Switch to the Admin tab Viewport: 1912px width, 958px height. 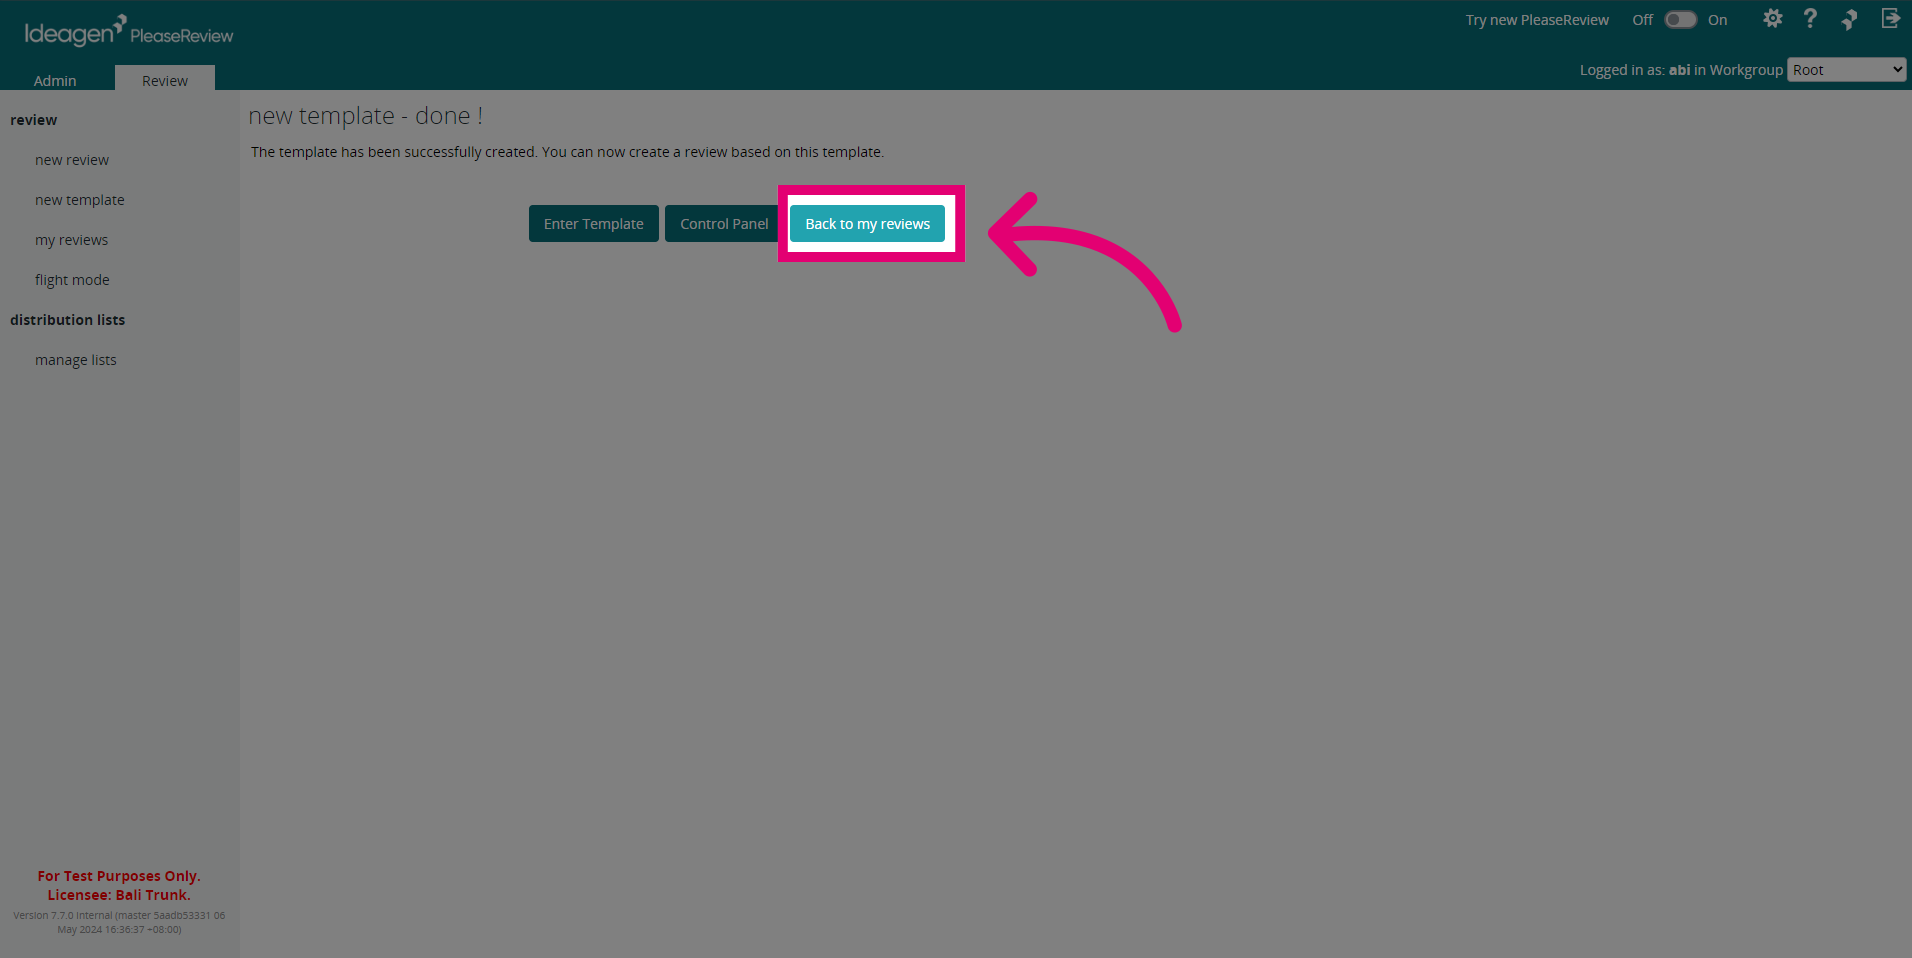click(55, 80)
